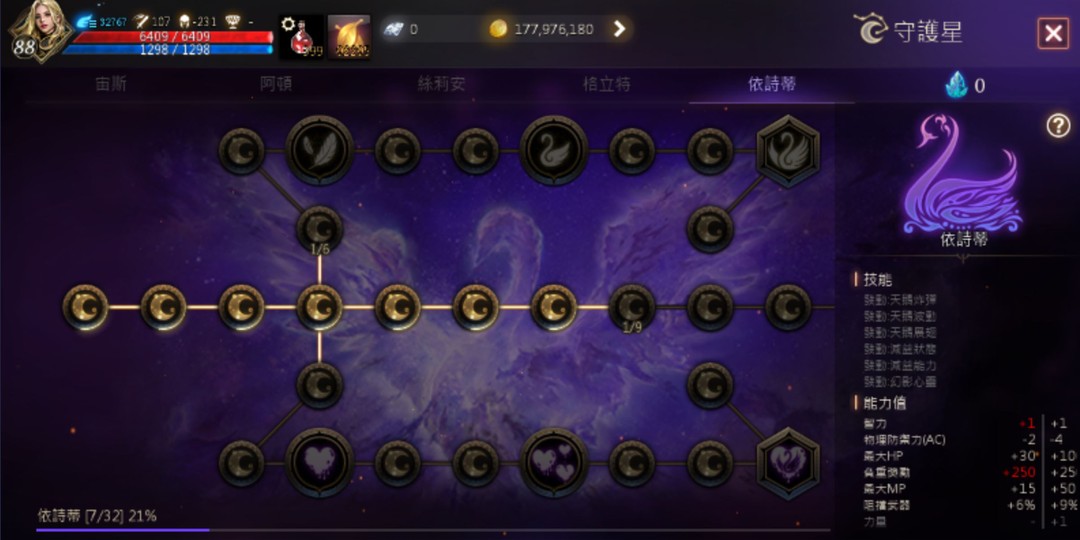Screen dimensions: 1080x540
Task: Switch to the 絲莉安 tab
Action: click(442, 85)
